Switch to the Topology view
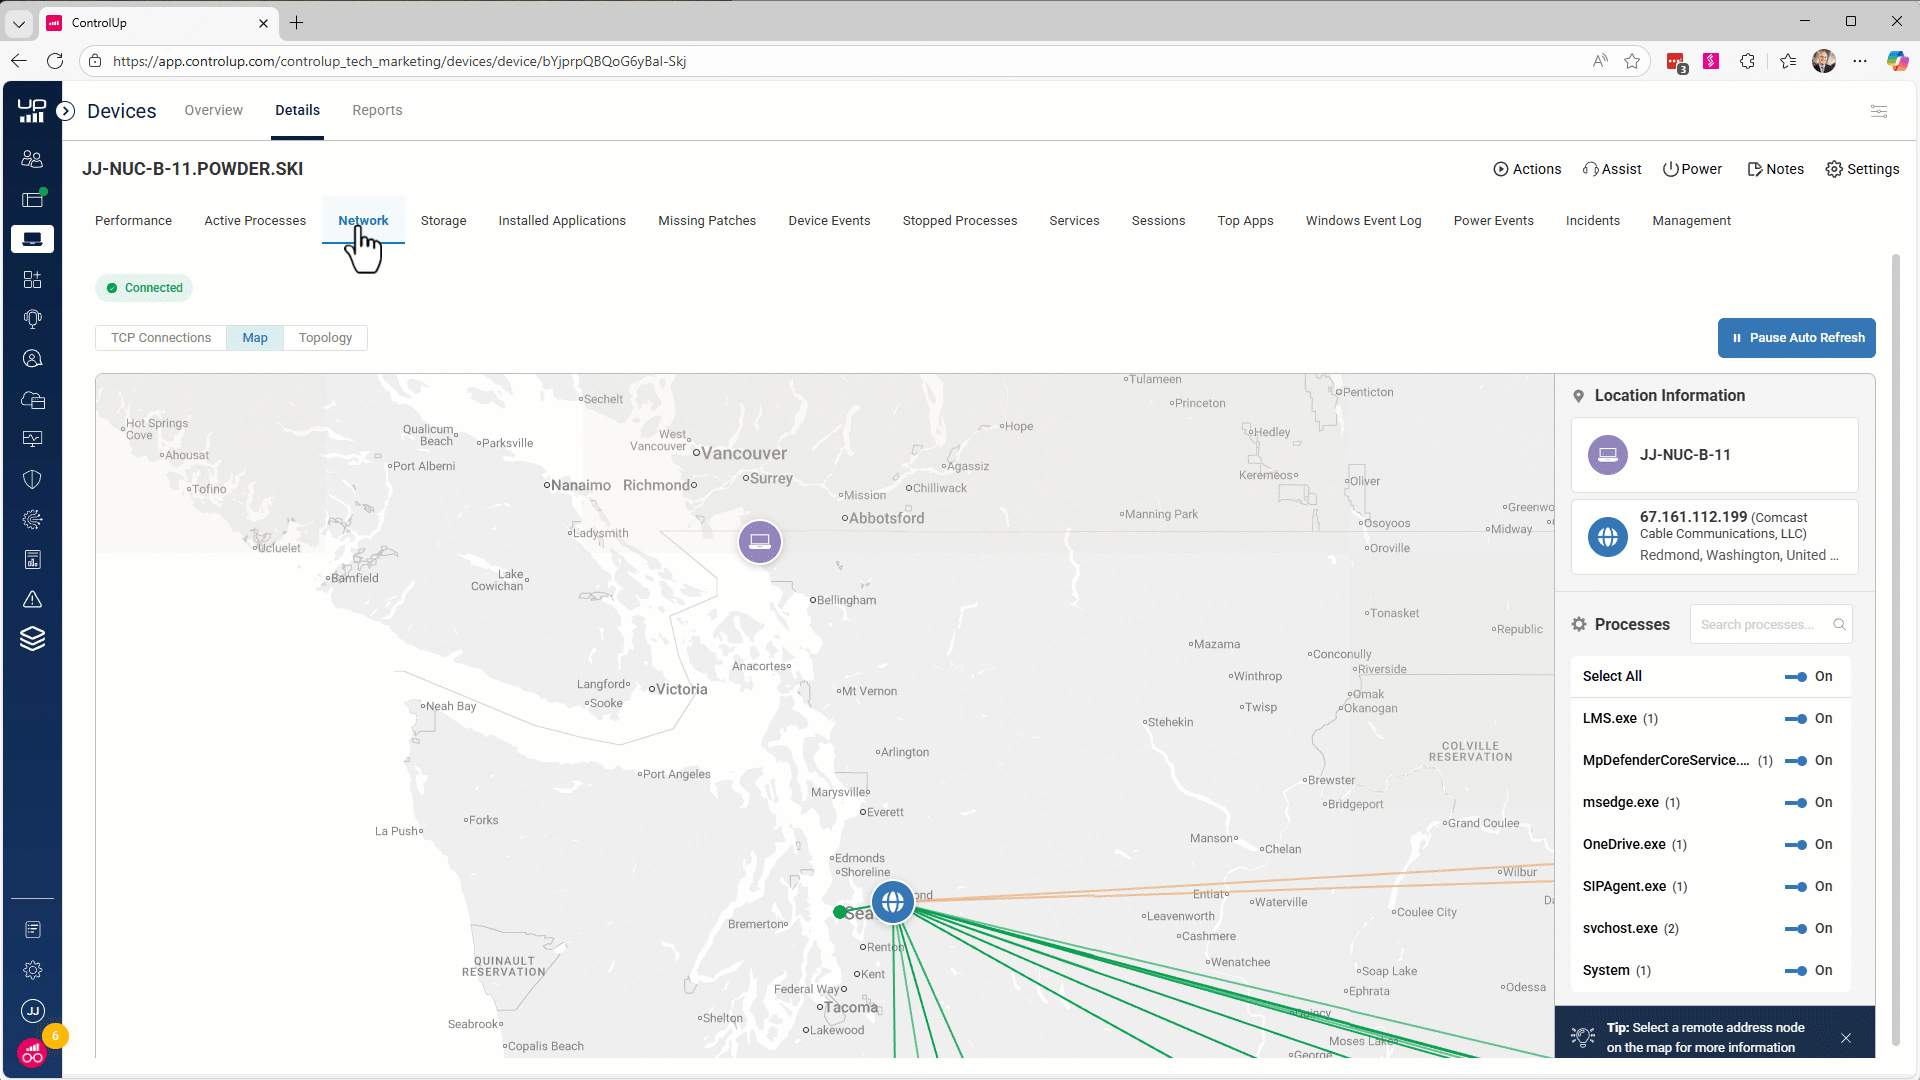The image size is (1920, 1080). click(x=325, y=337)
